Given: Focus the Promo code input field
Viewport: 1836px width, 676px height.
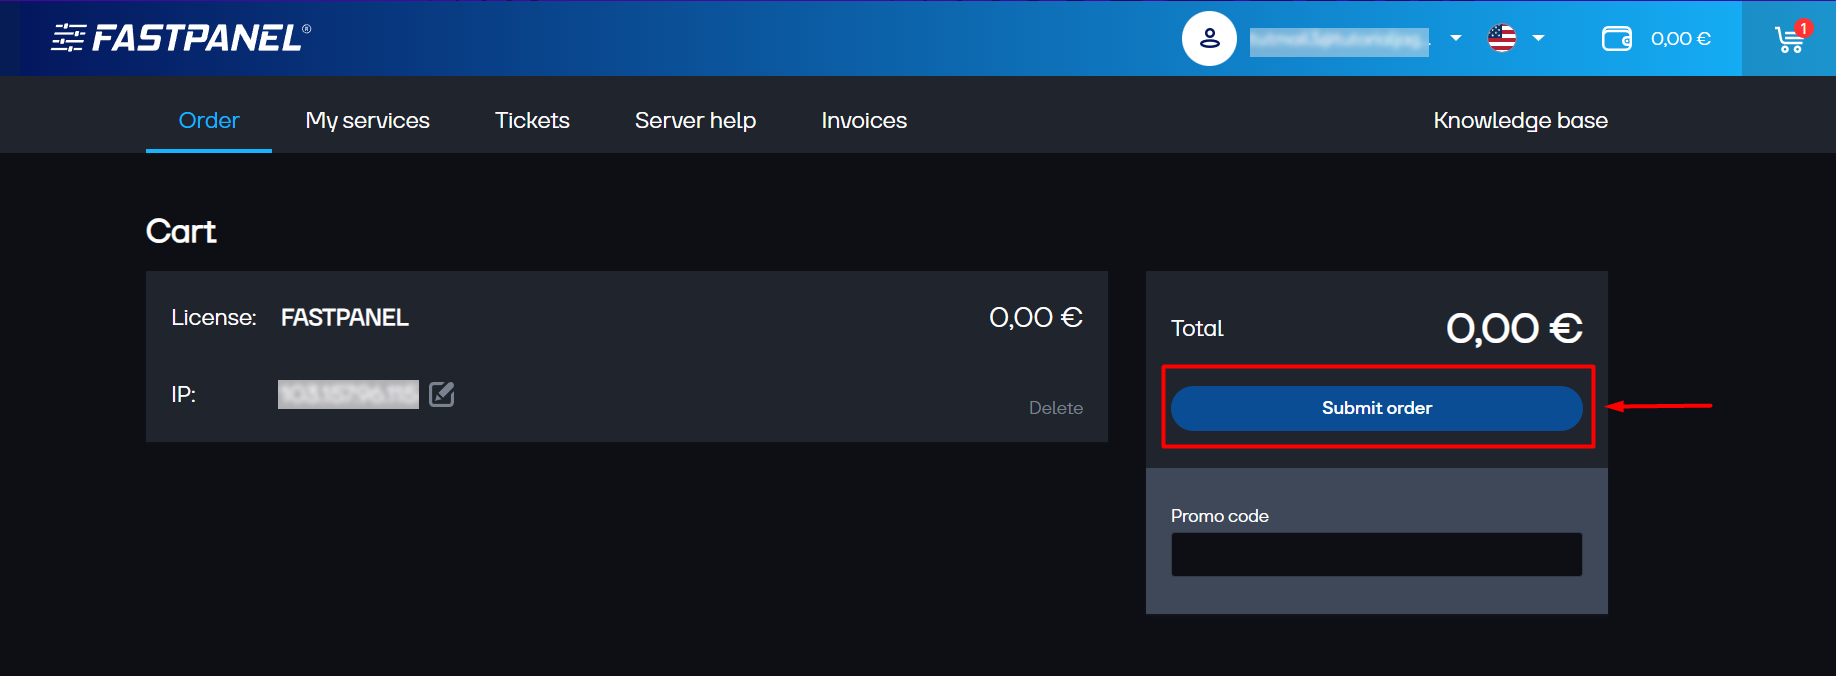Looking at the screenshot, I should (1376, 554).
